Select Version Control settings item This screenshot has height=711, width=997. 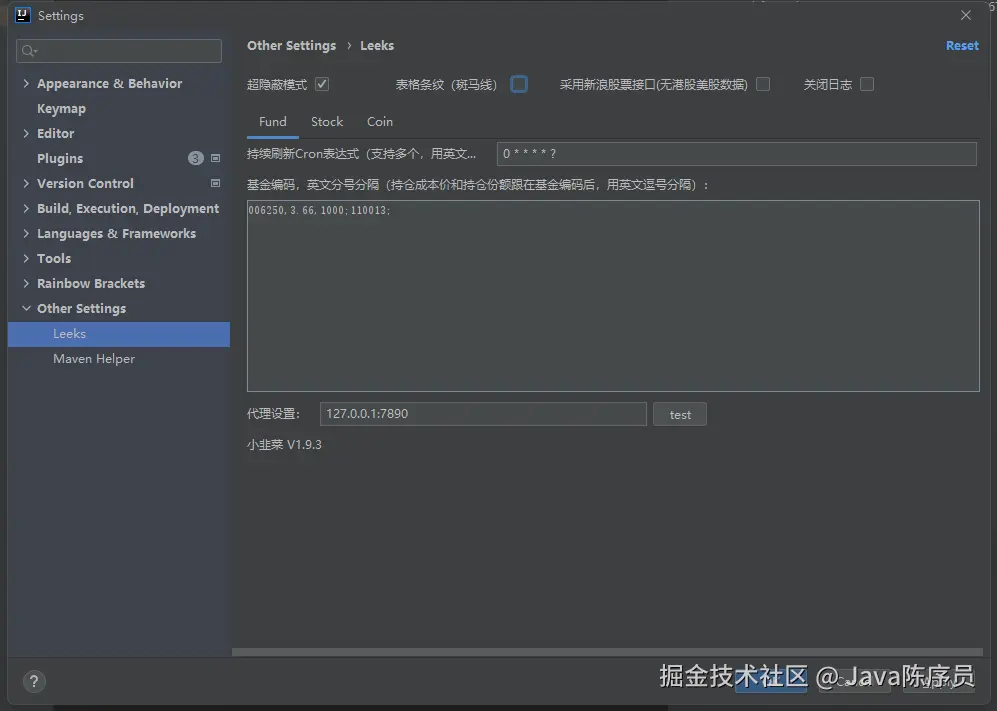click(x=85, y=183)
